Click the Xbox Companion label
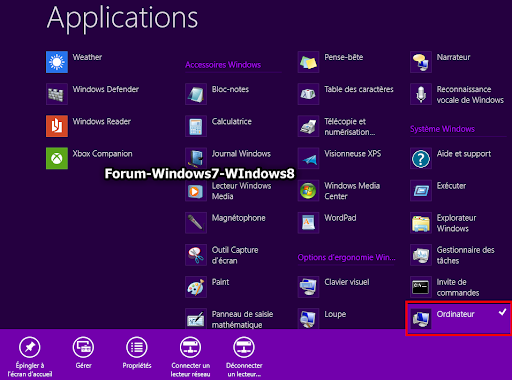The width and height of the screenshot is (512, 380). click(x=102, y=154)
